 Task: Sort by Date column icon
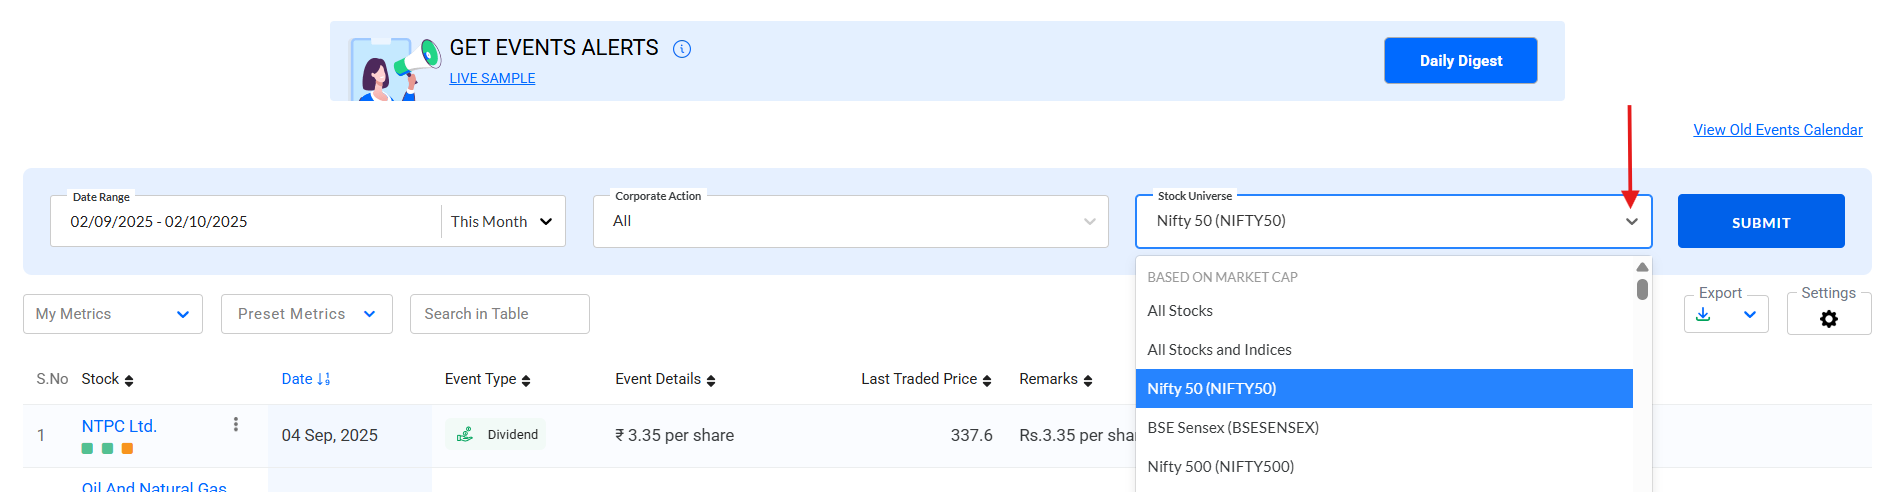point(323,379)
